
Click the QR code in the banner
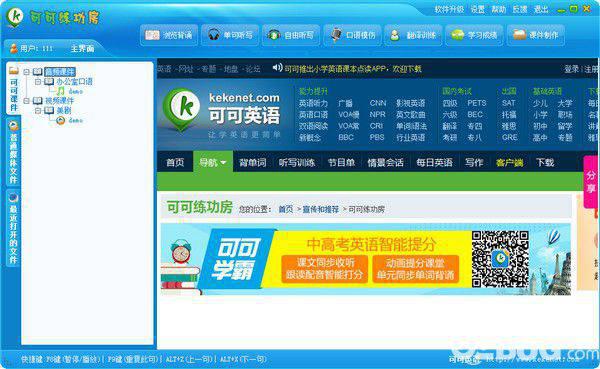pos(500,259)
